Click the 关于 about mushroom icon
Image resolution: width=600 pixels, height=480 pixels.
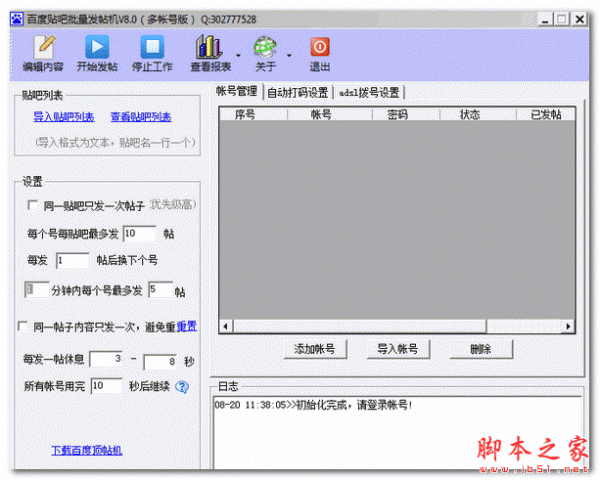pos(265,53)
